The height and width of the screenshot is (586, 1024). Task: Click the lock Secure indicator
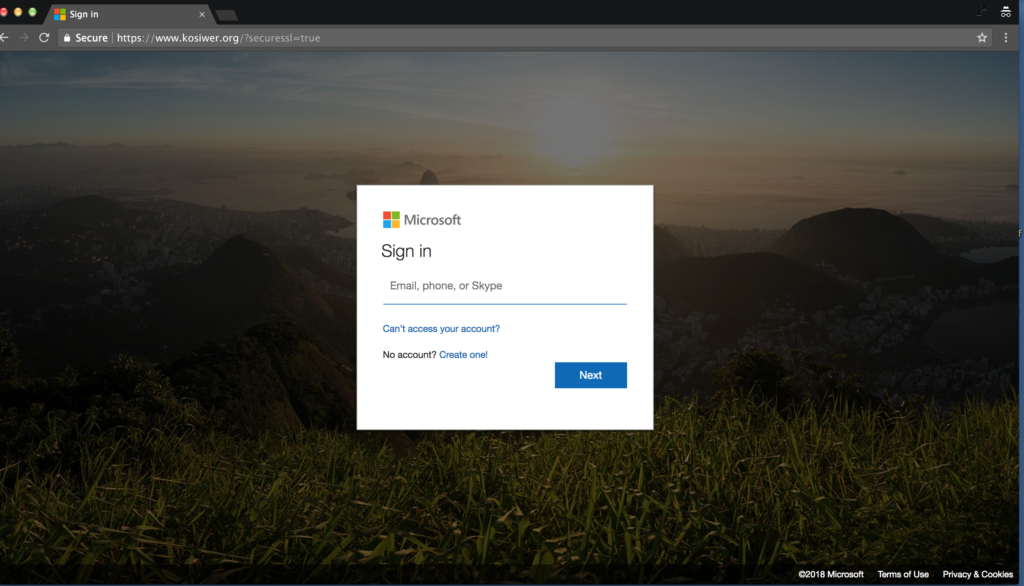point(86,38)
